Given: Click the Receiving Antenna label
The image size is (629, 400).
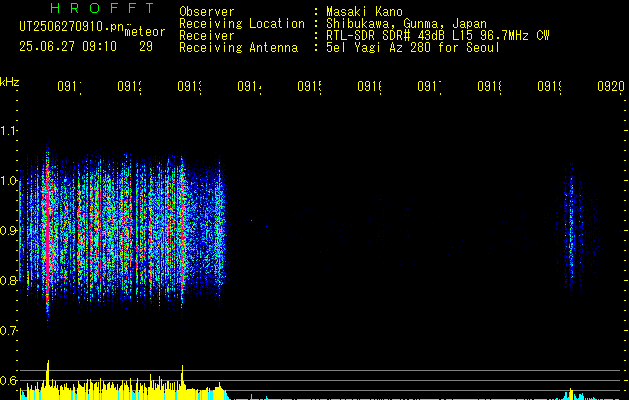Looking at the screenshot, I should click(239, 48).
